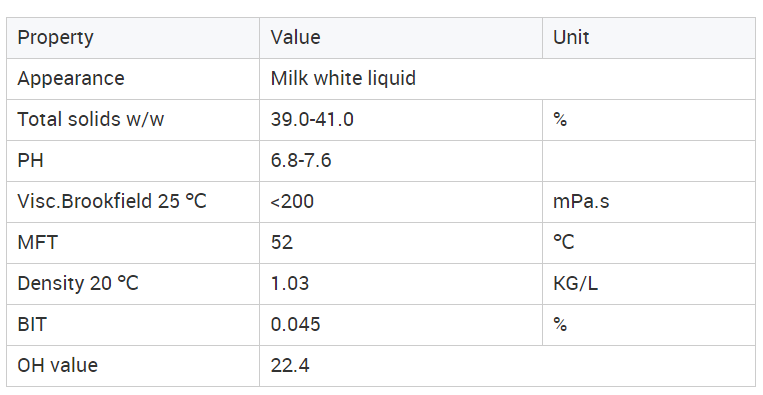763x395 pixels.
Task: Click the 39.0-41.0 value cell
Action: tap(401, 120)
